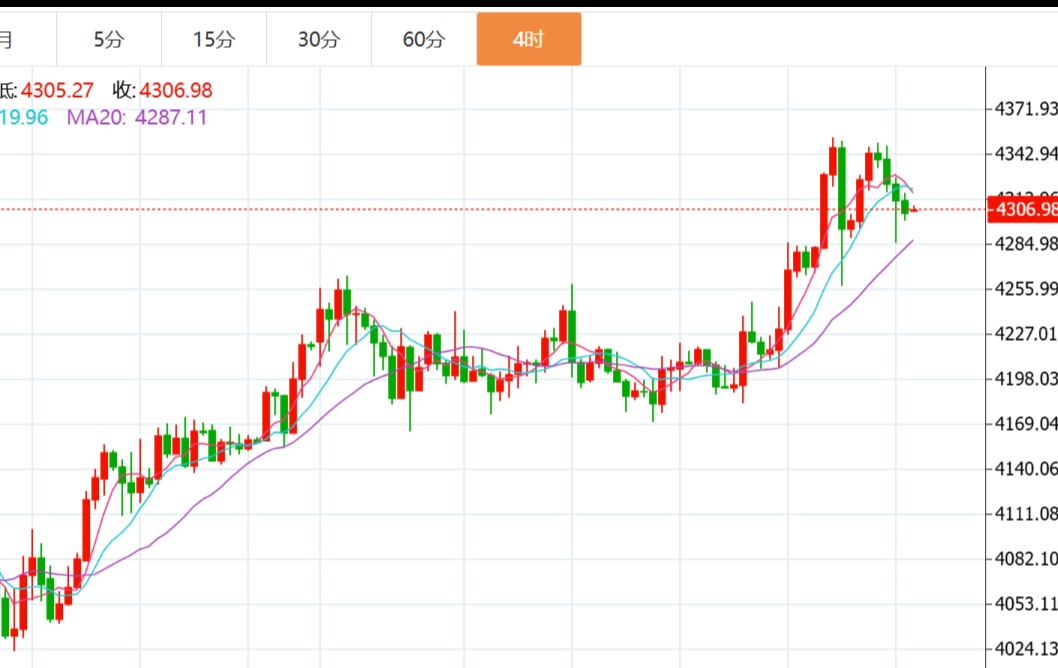This screenshot has height=668, width=1058.
Task: Click the 4284.98 price axis label
Action: (x=1025, y=244)
